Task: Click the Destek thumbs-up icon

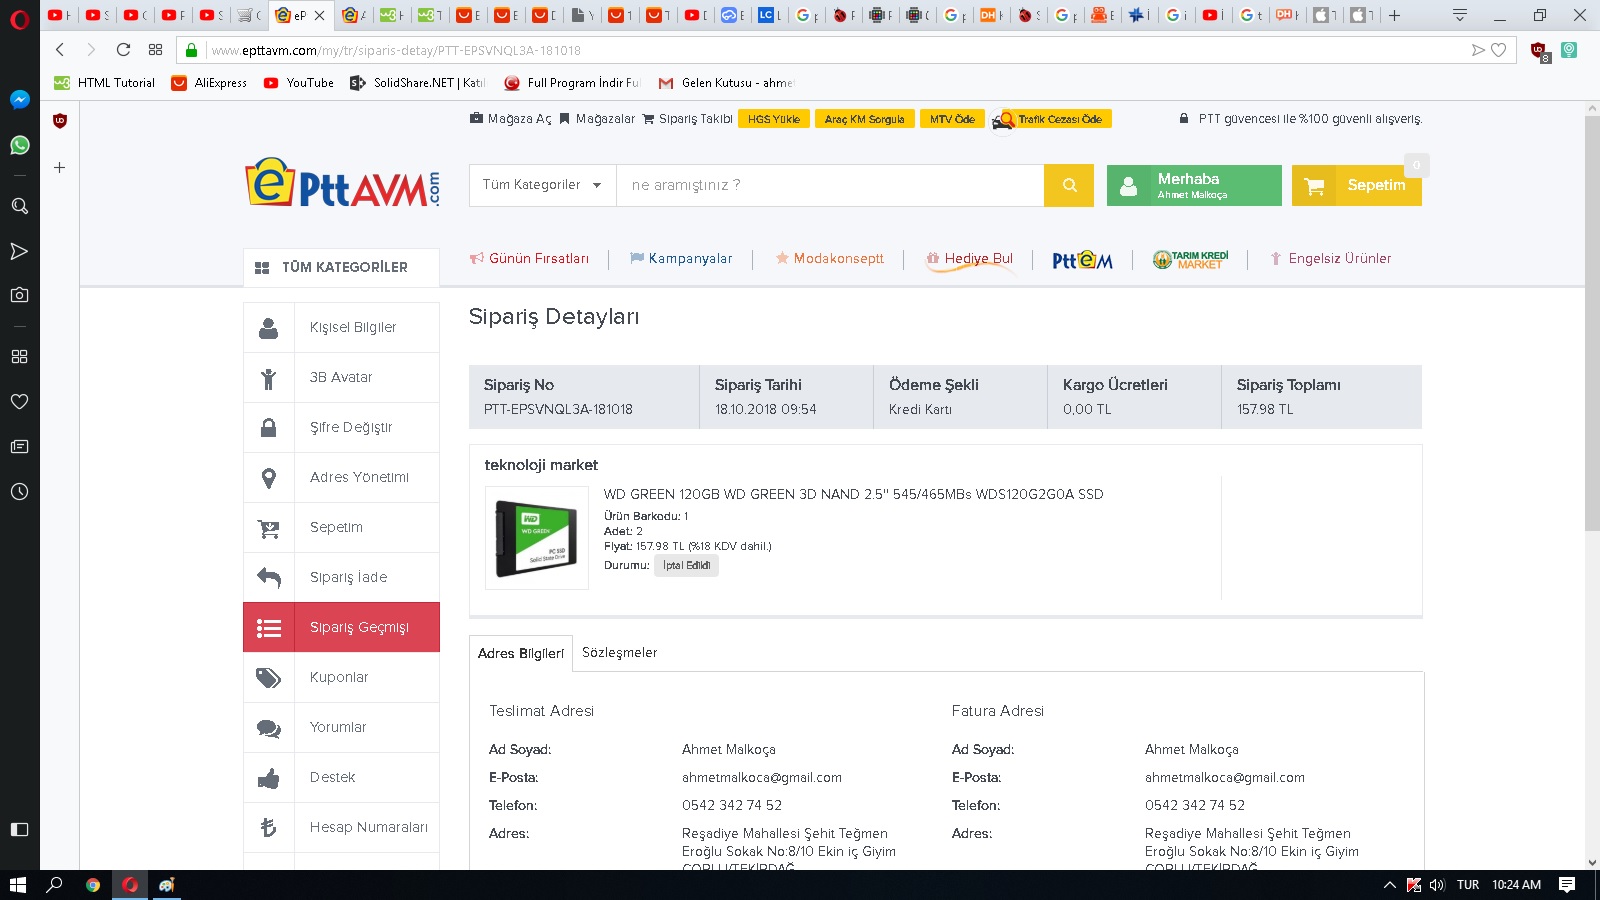Action: pos(268,778)
